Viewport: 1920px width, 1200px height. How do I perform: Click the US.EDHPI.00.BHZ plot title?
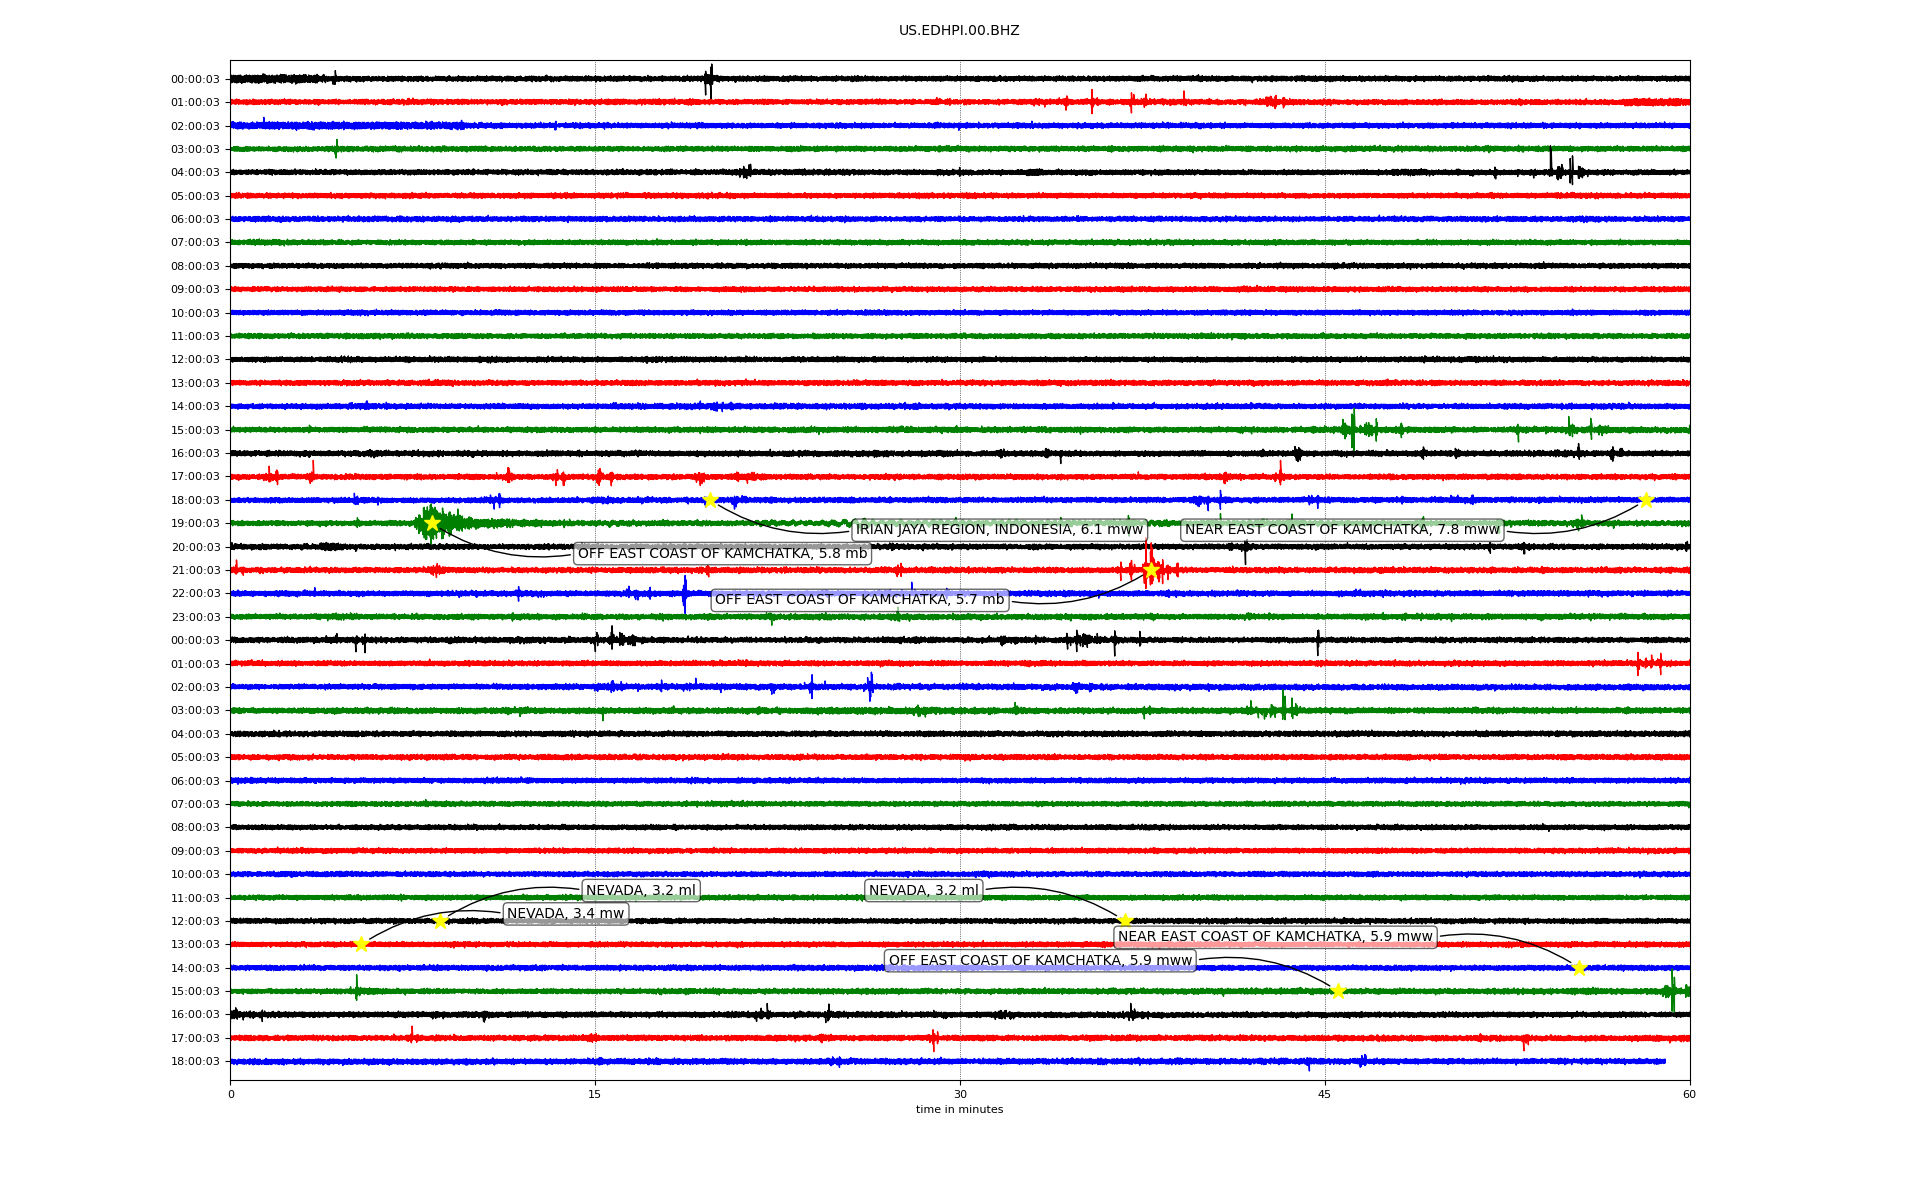coord(959,31)
